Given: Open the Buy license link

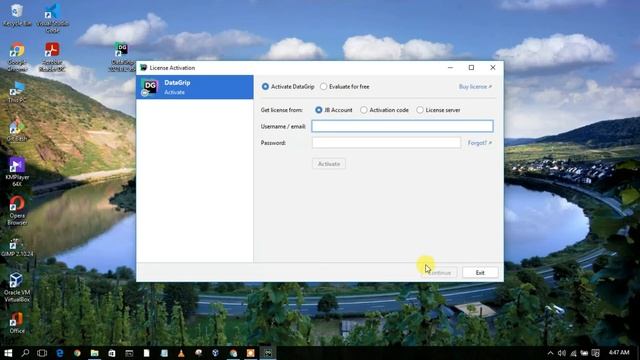Looking at the screenshot, I should 475,87.
